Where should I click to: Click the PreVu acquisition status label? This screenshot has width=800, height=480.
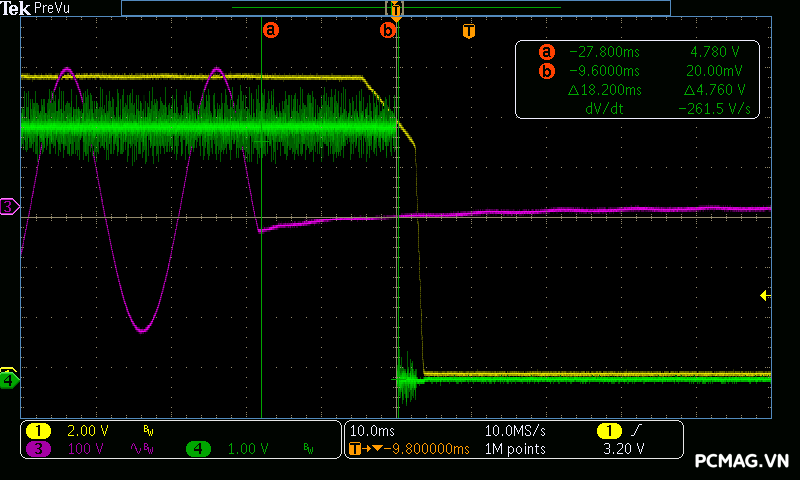pos(52,8)
